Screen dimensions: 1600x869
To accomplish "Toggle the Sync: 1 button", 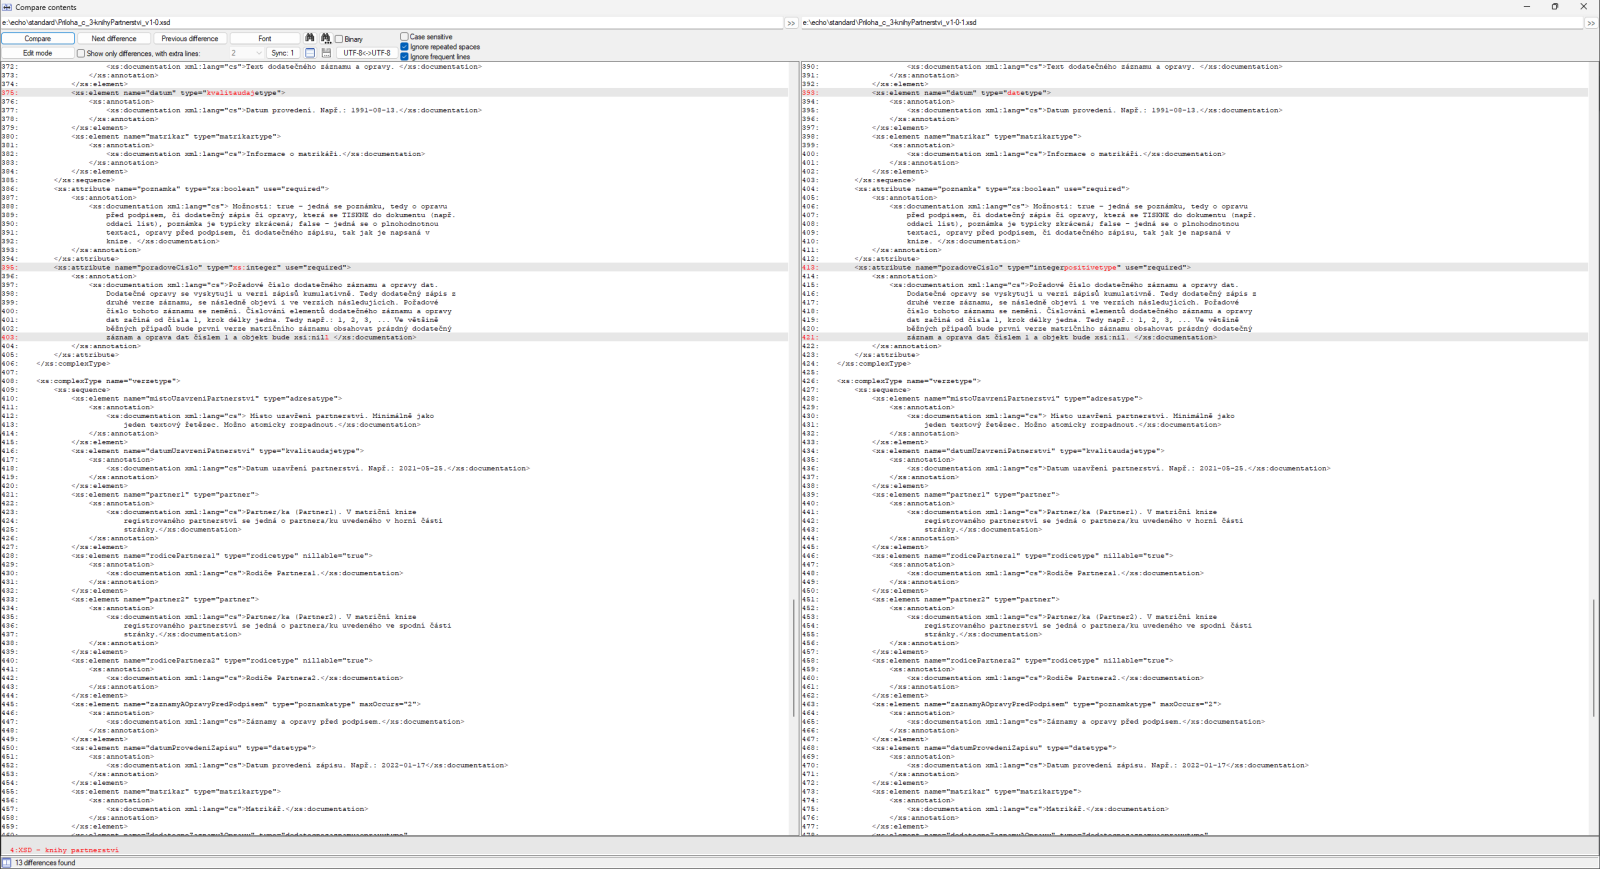I will coord(283,53).
